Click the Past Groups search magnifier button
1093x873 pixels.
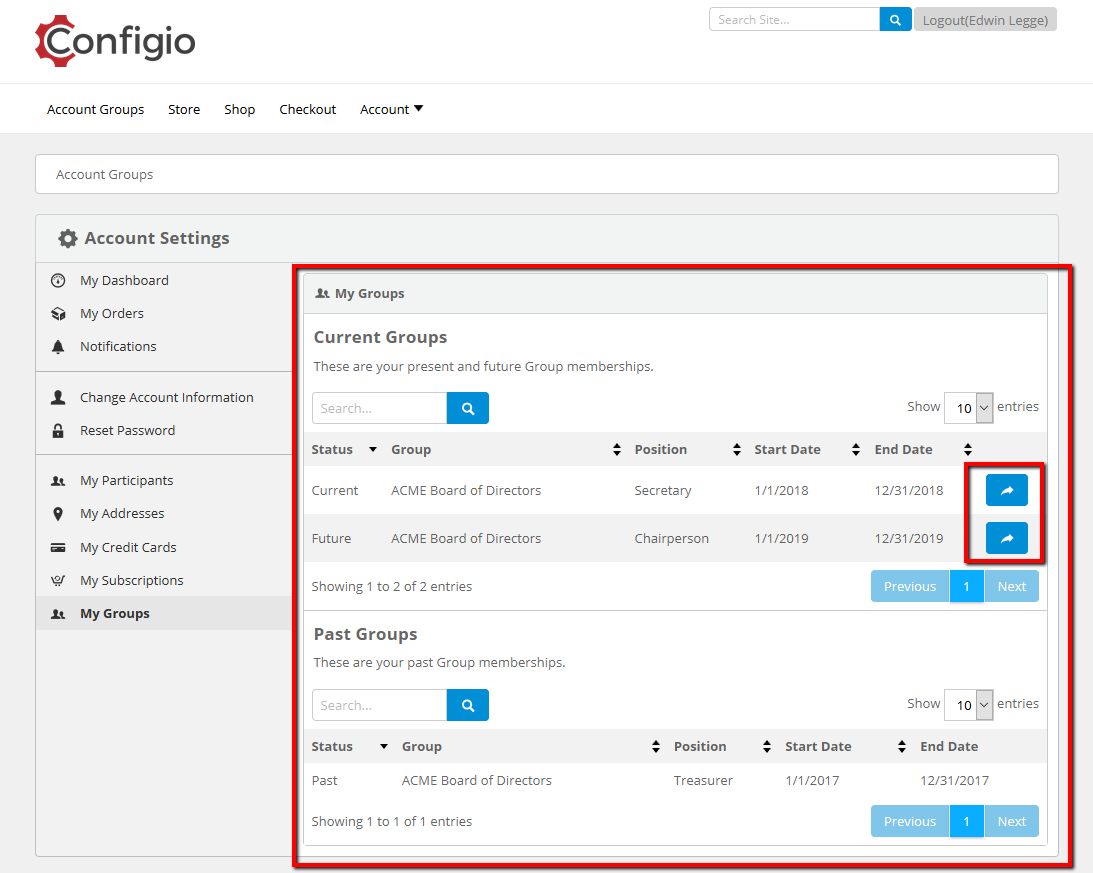pyautogui.click(x=467, y=705)
